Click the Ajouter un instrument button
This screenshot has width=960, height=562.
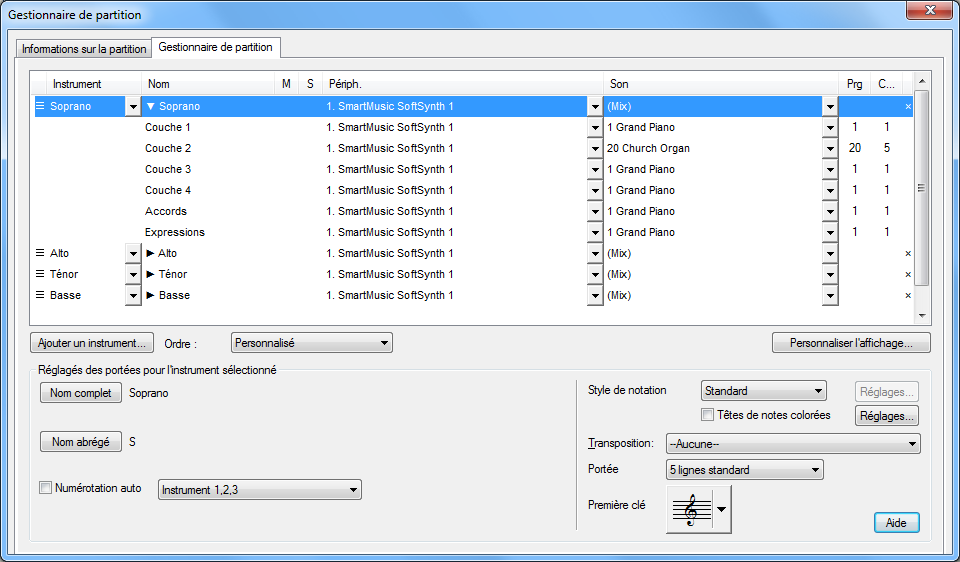coord(92,343)
